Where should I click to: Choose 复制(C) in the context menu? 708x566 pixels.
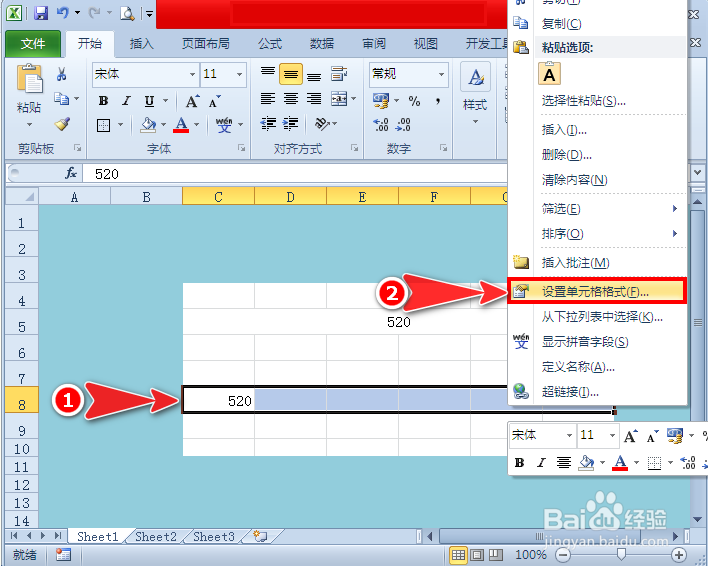597,23
